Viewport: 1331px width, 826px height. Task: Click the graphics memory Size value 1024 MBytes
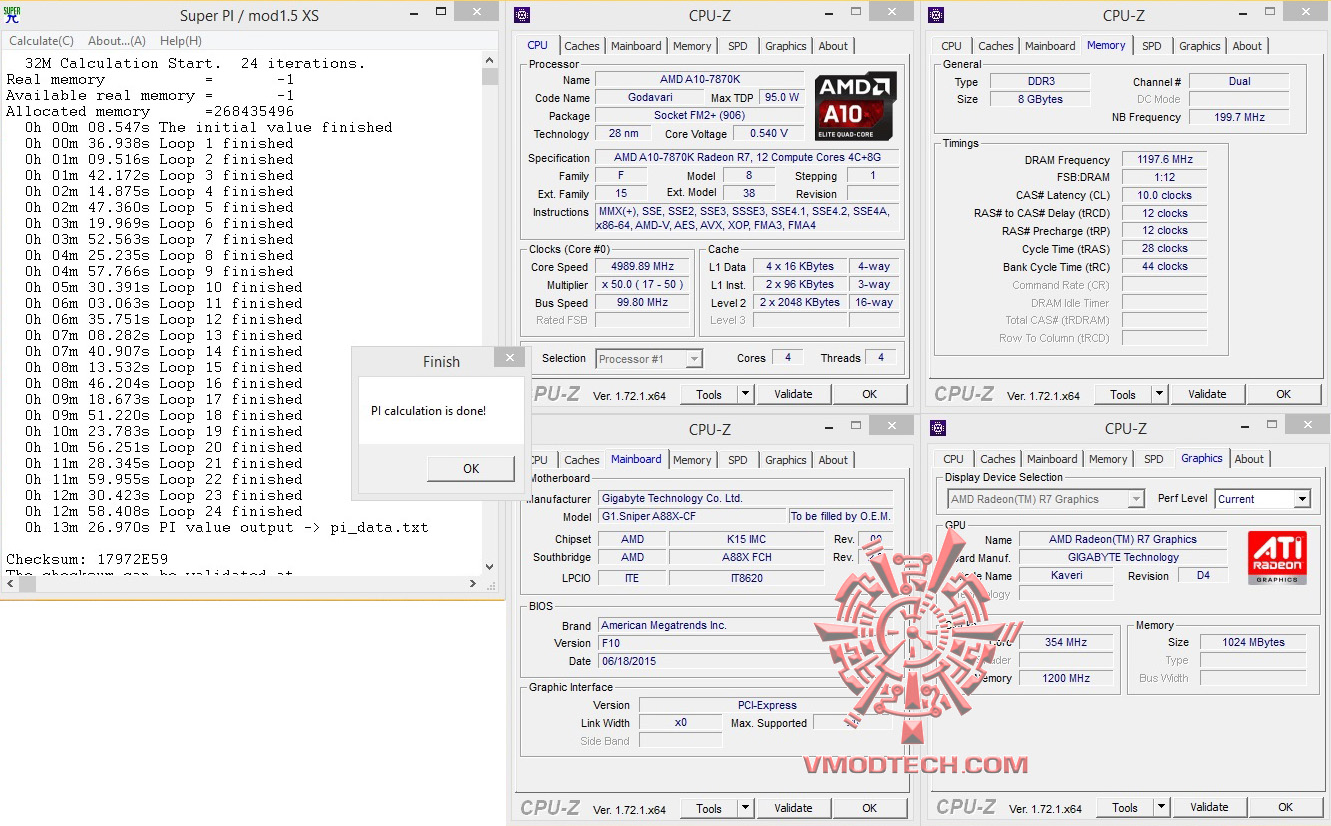coord(1253,643)
